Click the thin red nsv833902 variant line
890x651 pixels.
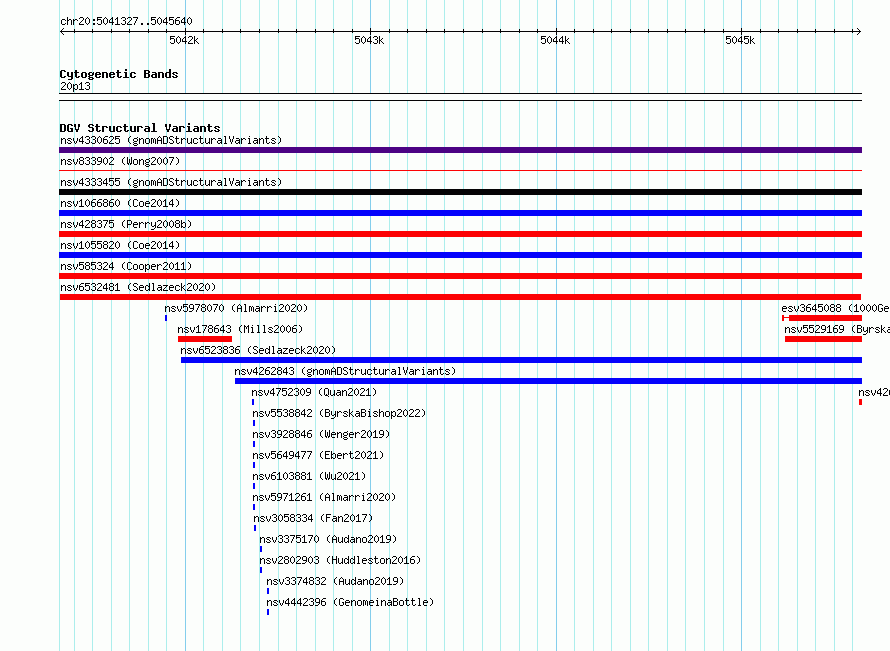point(460,170)
